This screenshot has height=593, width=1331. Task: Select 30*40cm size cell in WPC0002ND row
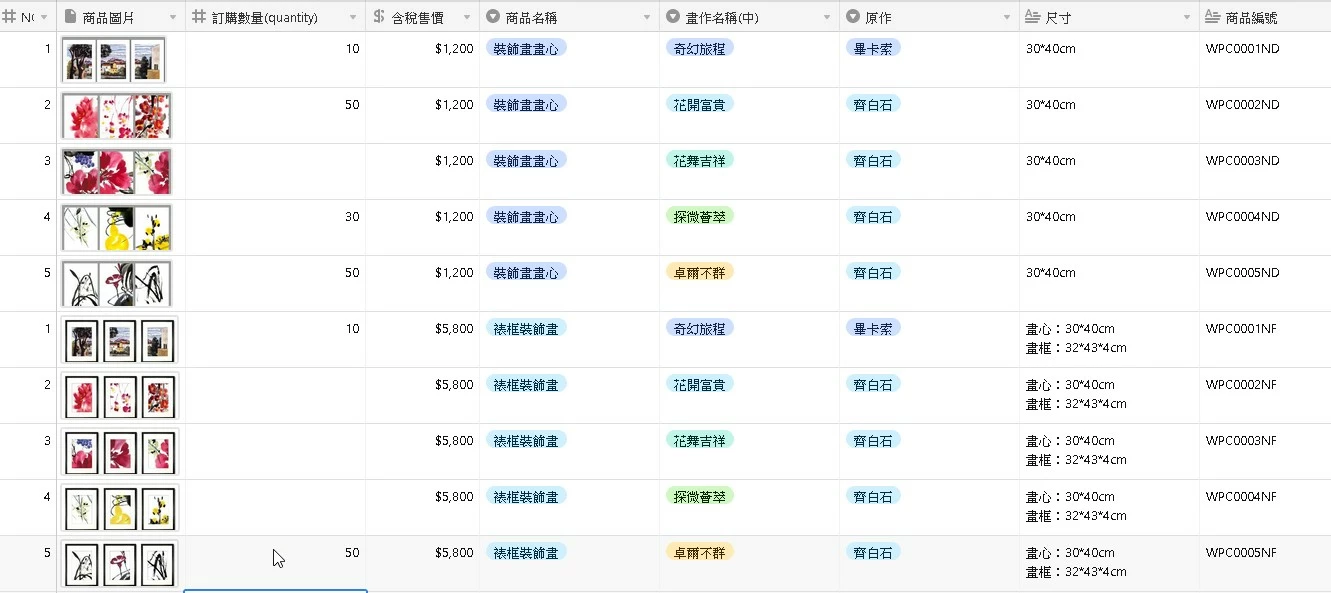point(1109,116)
